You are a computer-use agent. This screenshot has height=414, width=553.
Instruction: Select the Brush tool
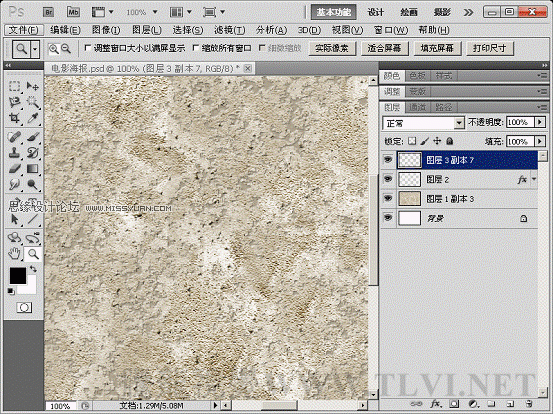(x=33, y=137)
